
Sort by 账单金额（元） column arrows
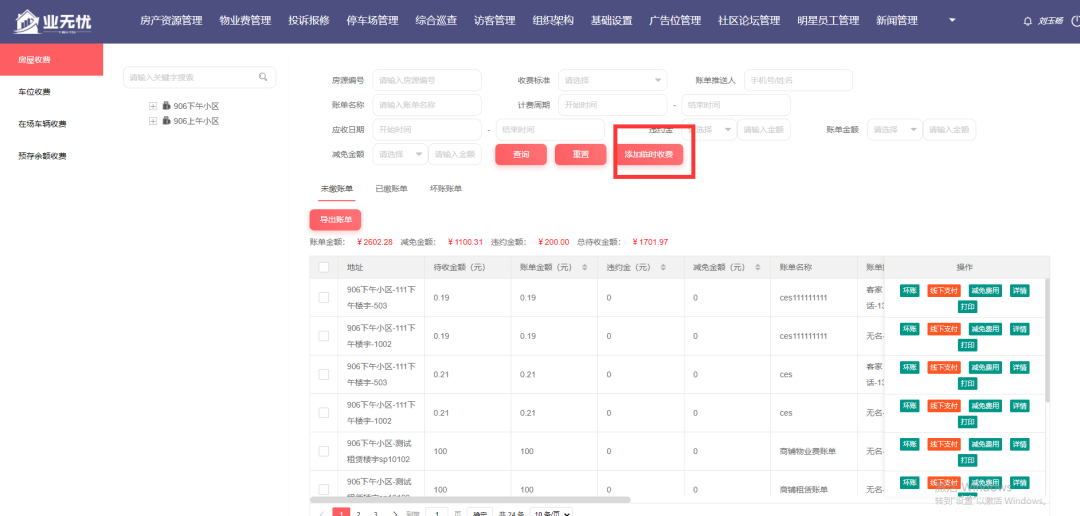coord(585,267)
